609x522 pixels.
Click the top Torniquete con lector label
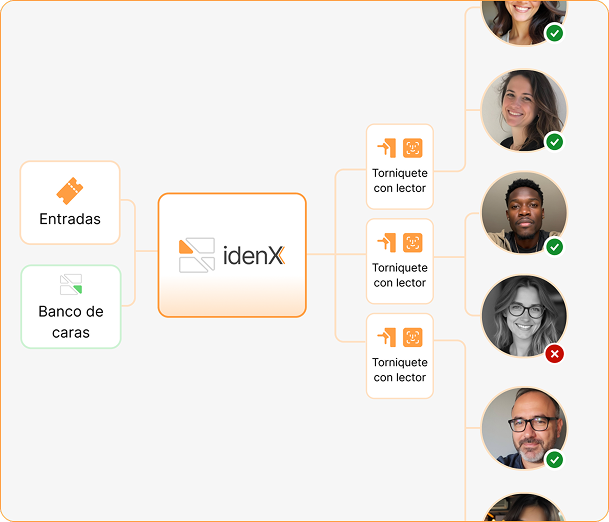click(400, 181)
